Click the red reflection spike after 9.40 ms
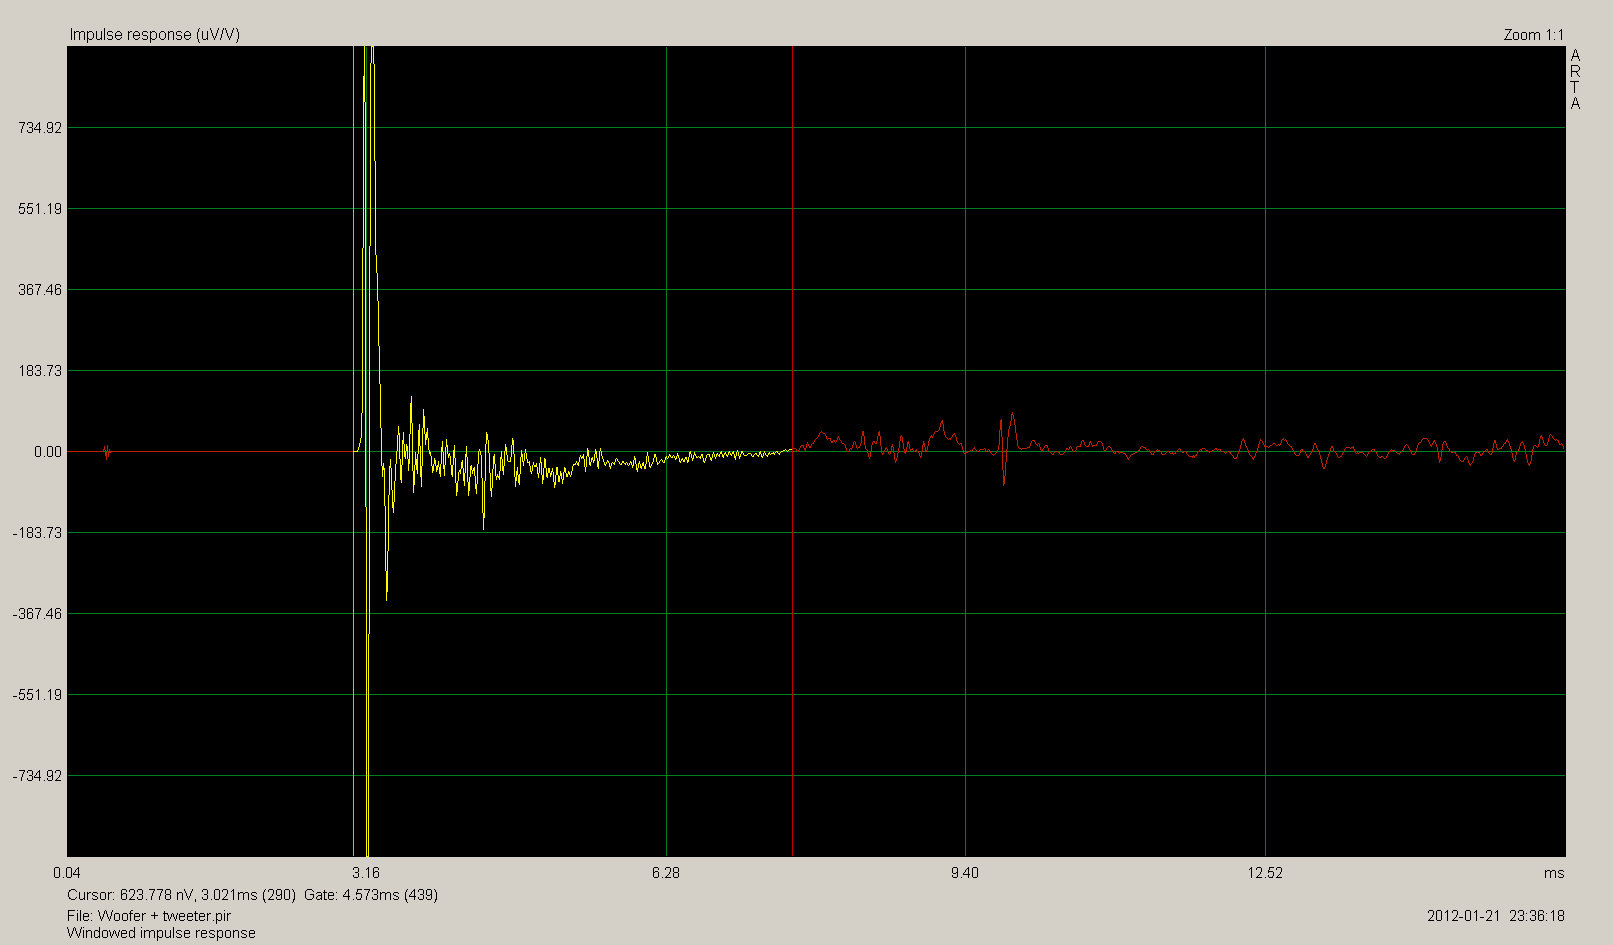 point(1008,448)
